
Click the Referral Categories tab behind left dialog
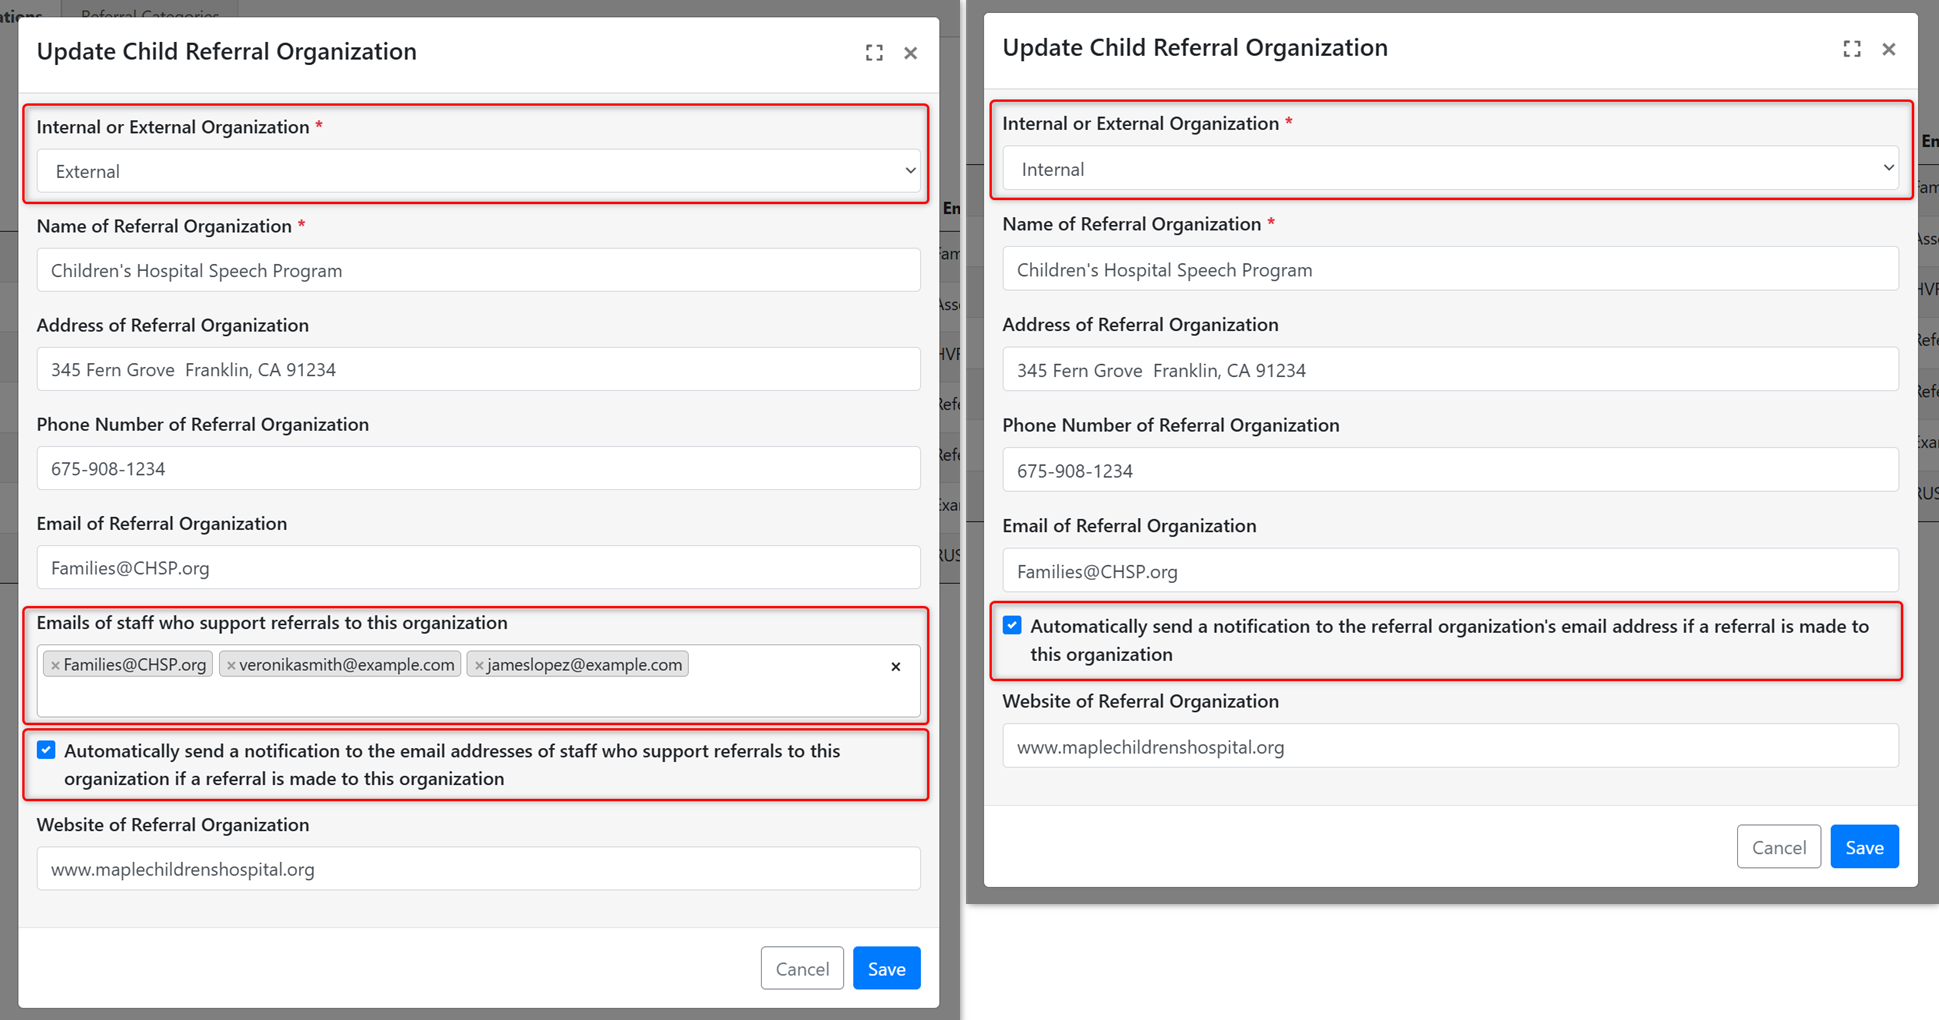click(150, 12)
